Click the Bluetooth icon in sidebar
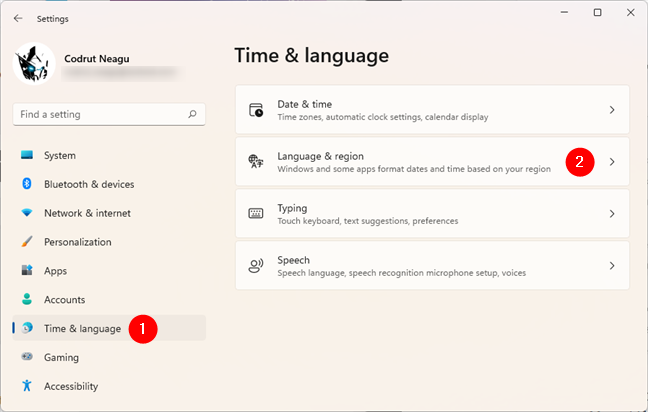This screenshot has height=412, width=648. [x=27, y=183]
